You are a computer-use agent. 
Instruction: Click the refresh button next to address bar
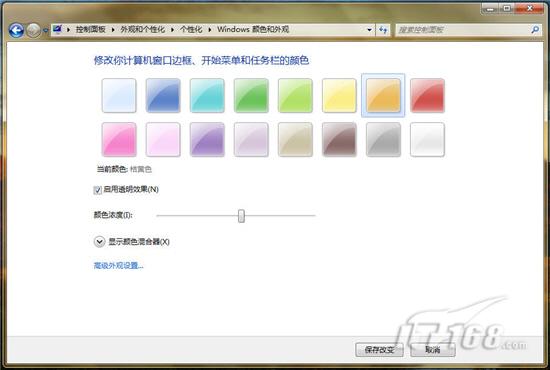(383, 30)
